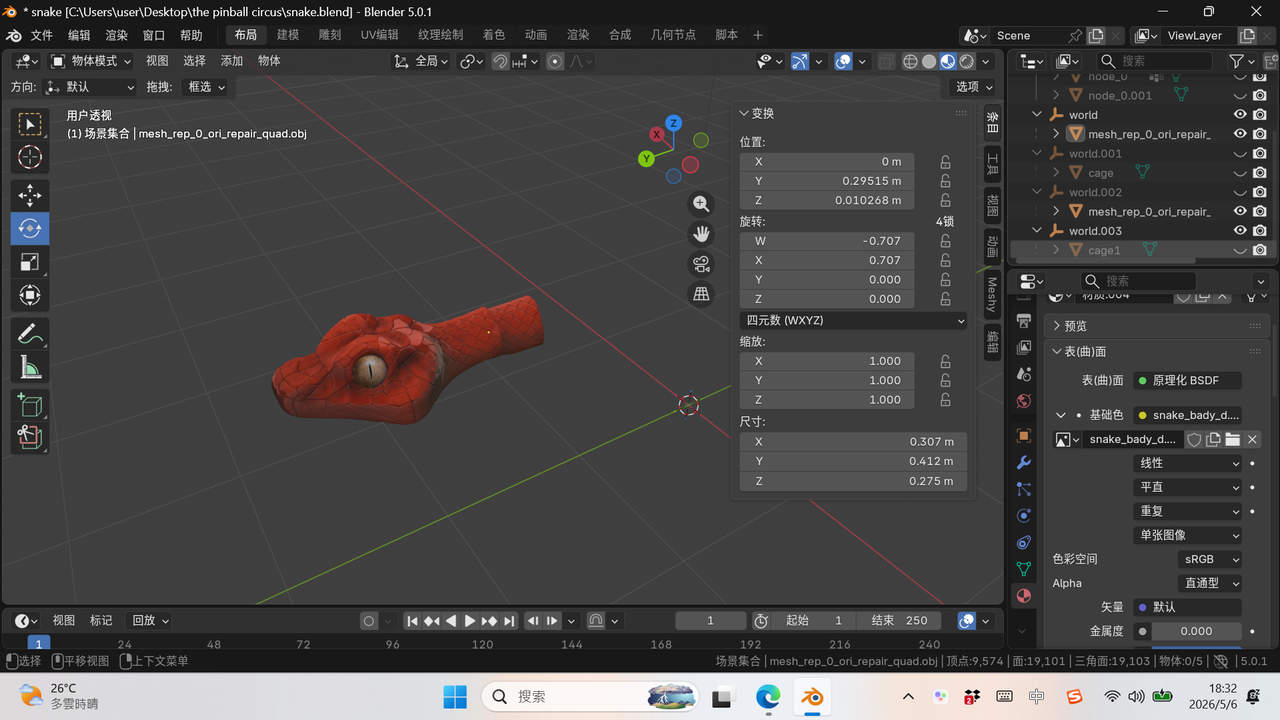Open the 文件 menu
The width and height of the screenshot is (1280, 720).
[42, 35]
